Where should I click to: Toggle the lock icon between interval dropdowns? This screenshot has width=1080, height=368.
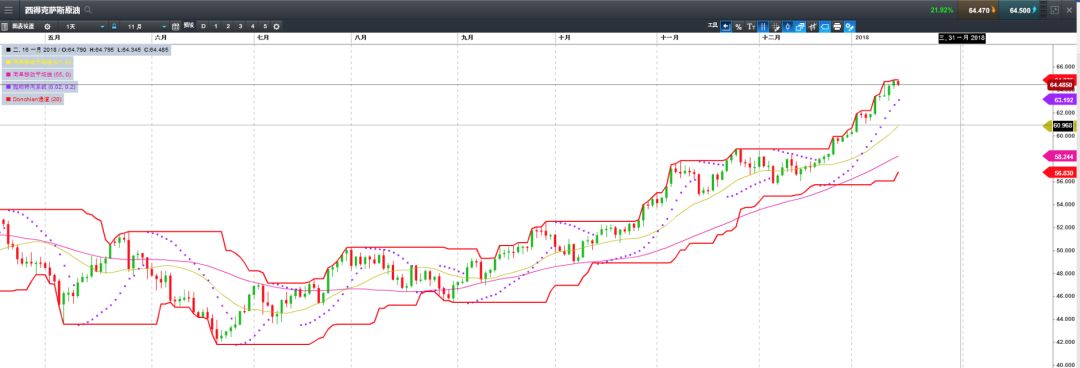coord(114,26)
